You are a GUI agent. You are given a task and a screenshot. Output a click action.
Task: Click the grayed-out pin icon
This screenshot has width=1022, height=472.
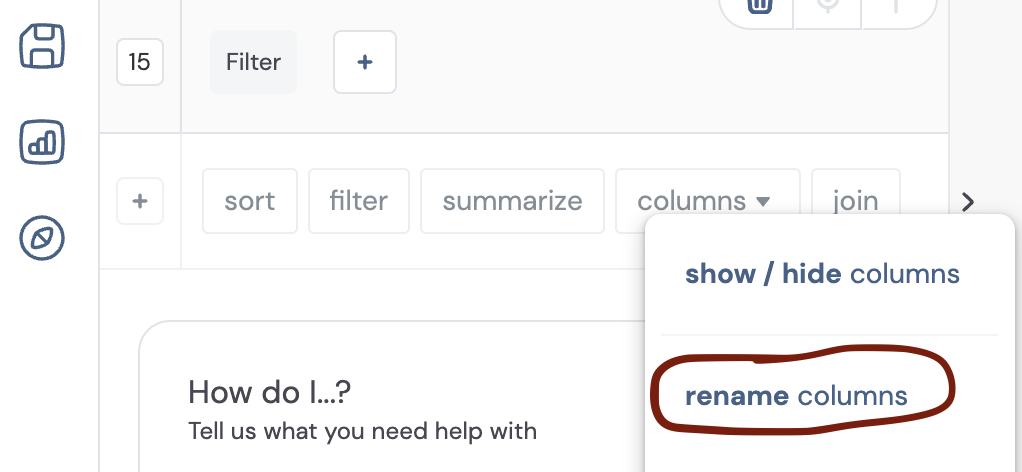828,6
